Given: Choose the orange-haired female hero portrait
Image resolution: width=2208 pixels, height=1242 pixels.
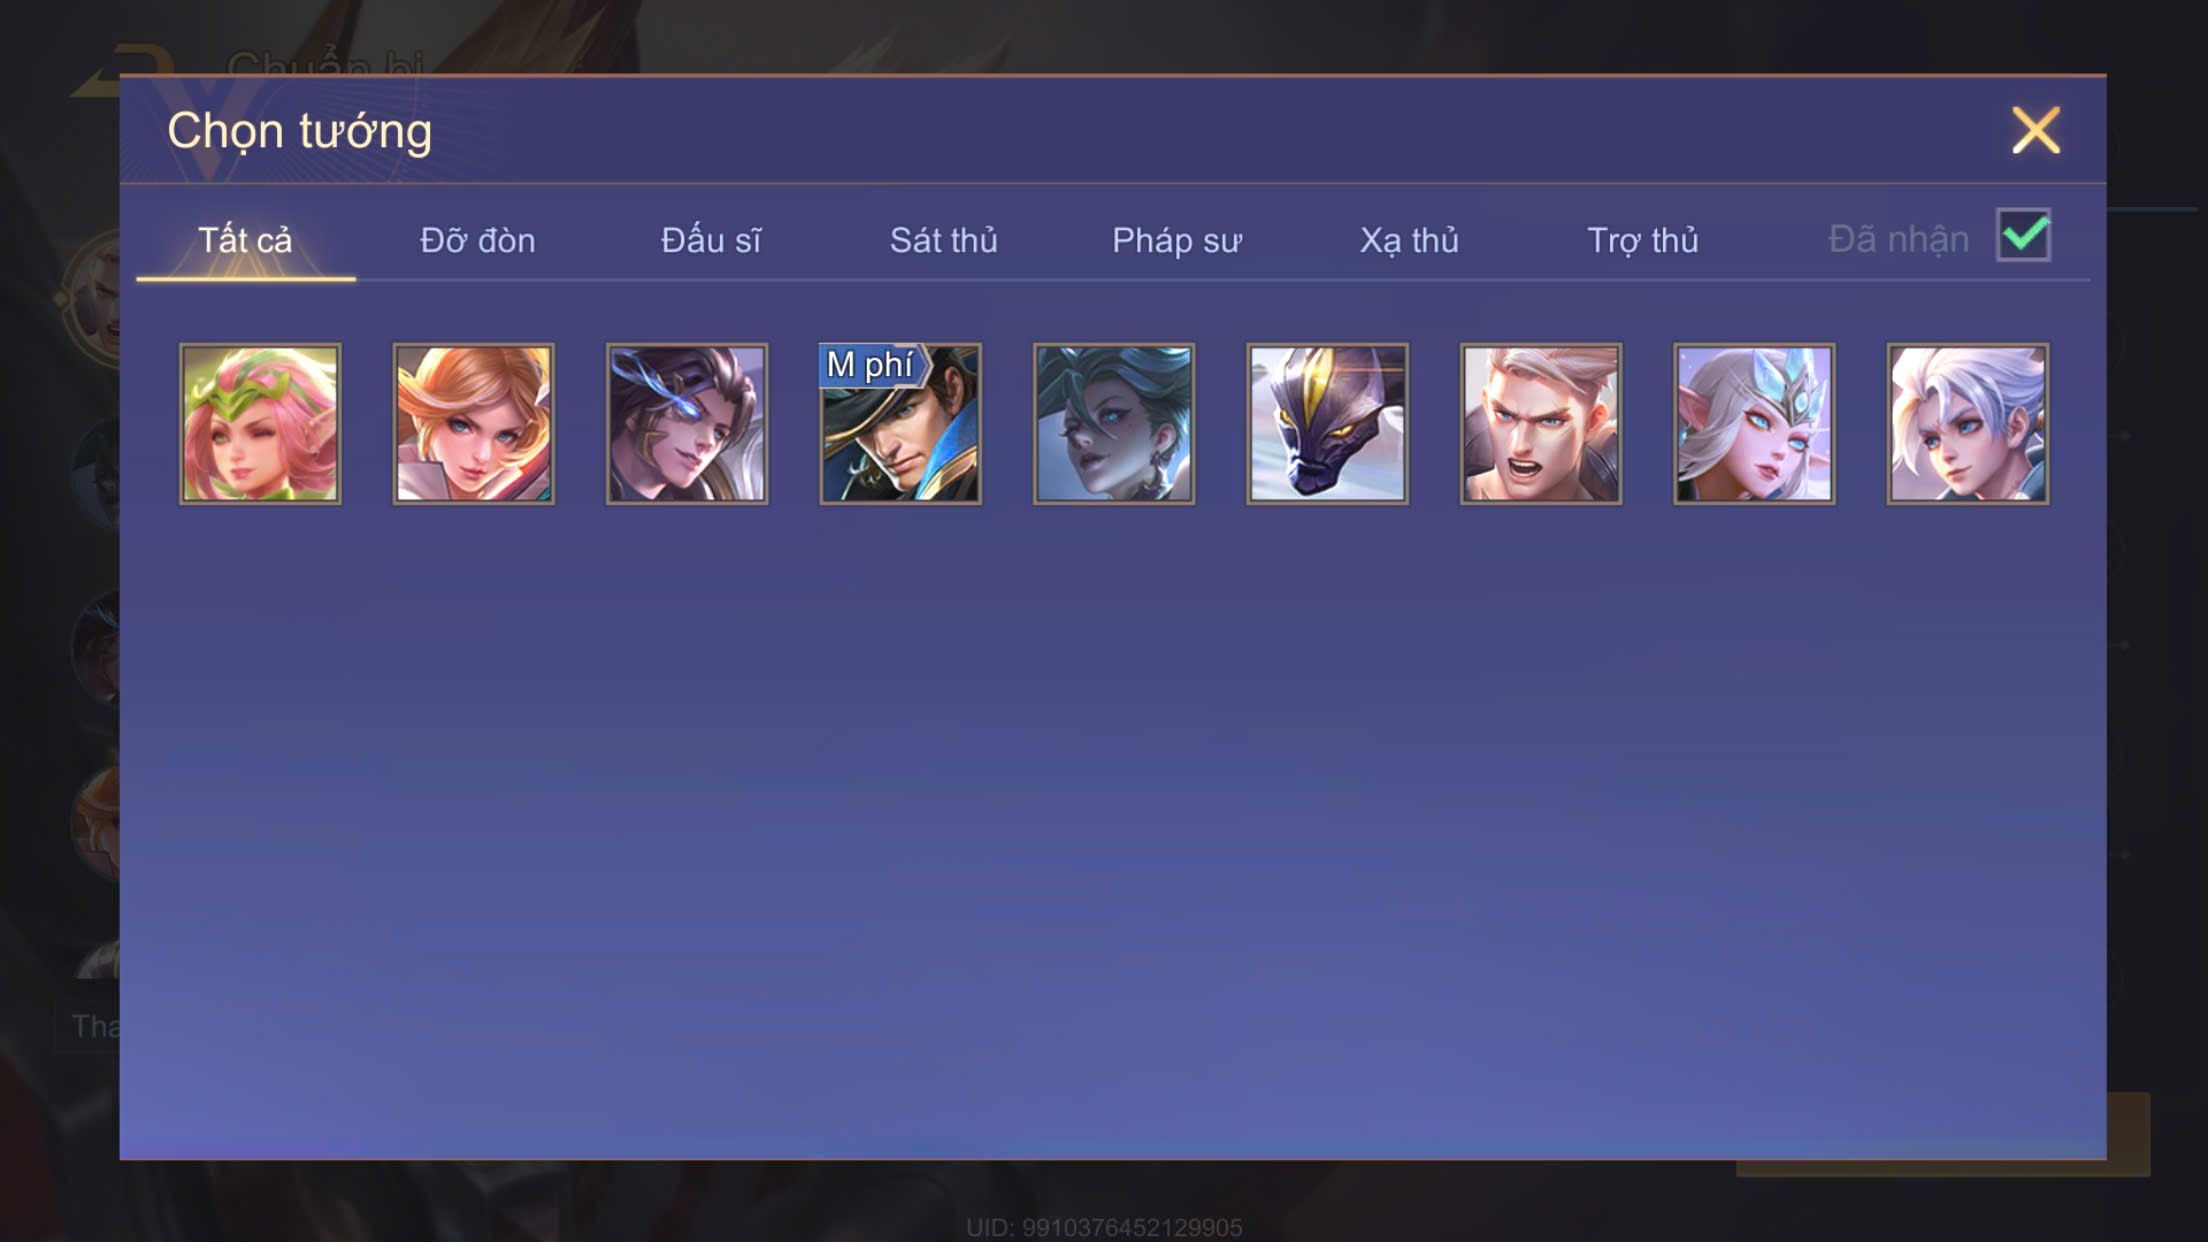Looking at the screenshot, I should [x=473, y=424].
